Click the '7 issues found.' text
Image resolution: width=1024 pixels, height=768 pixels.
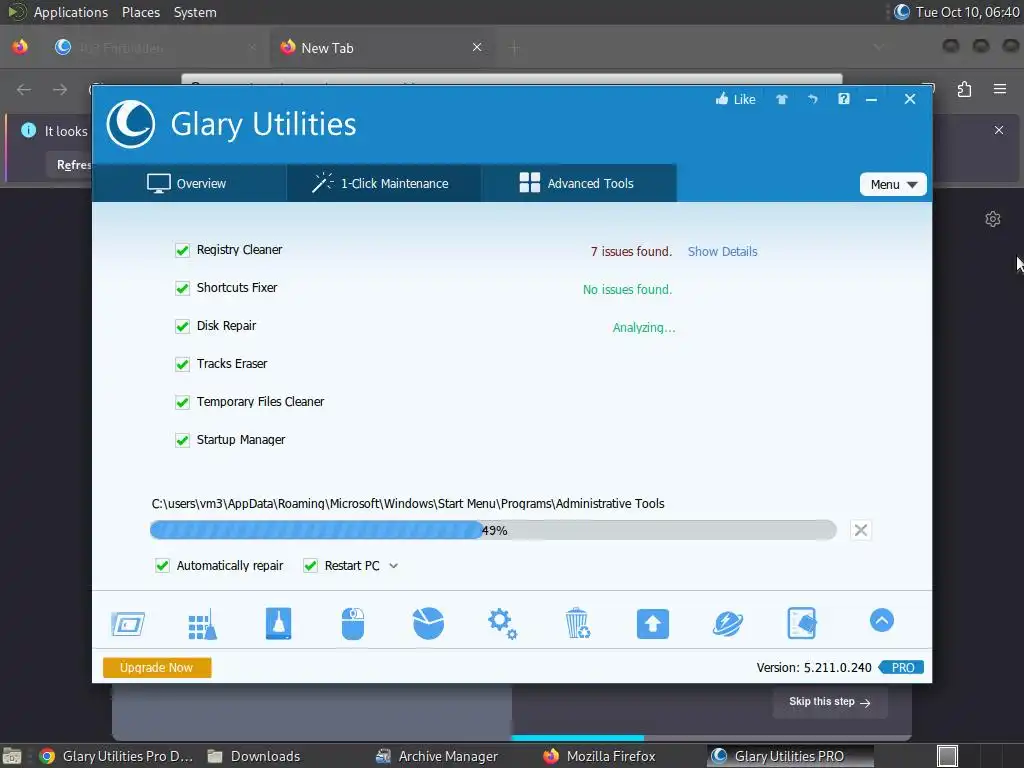[x=631, y=251]
